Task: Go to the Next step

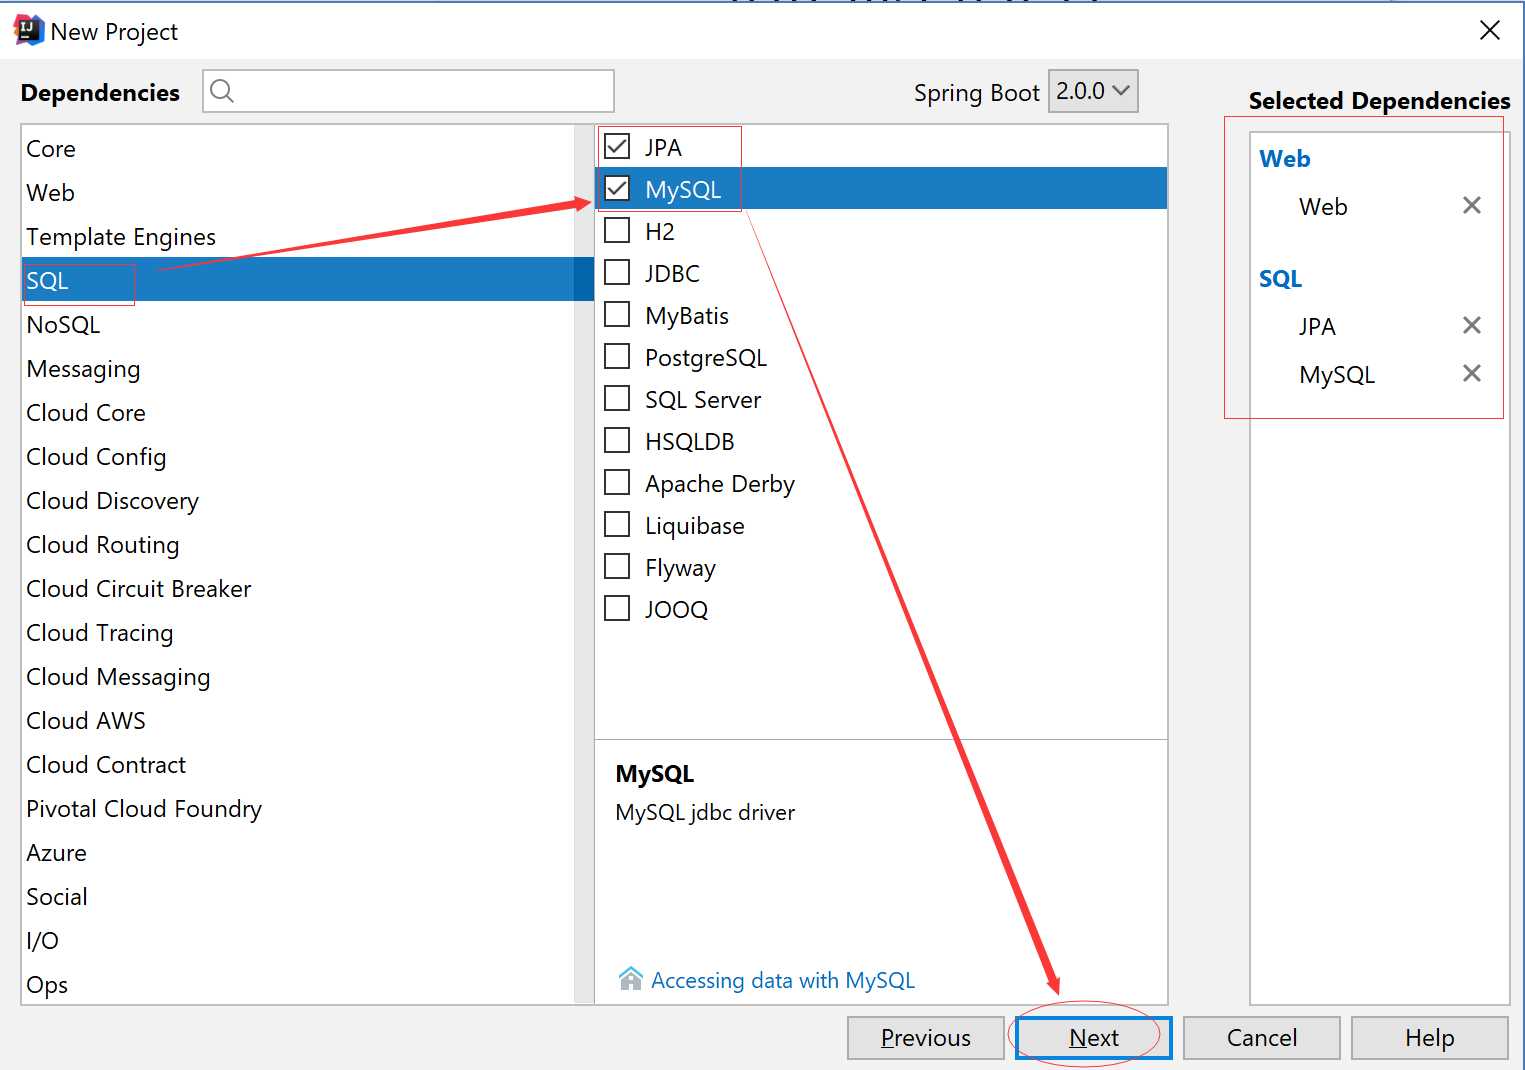Action: 1093,1038
